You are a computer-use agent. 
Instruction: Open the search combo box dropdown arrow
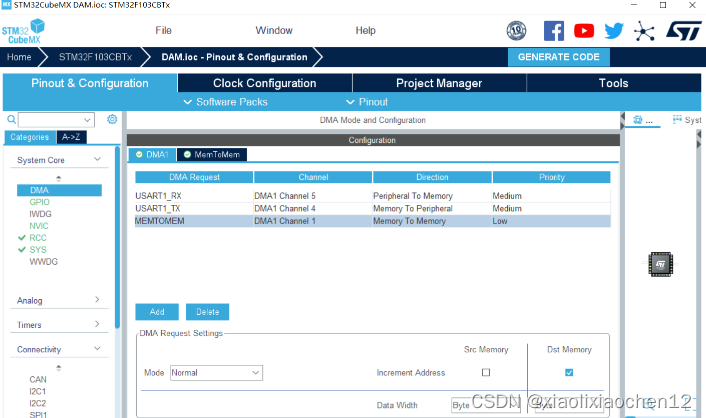[x=87, y=120]
